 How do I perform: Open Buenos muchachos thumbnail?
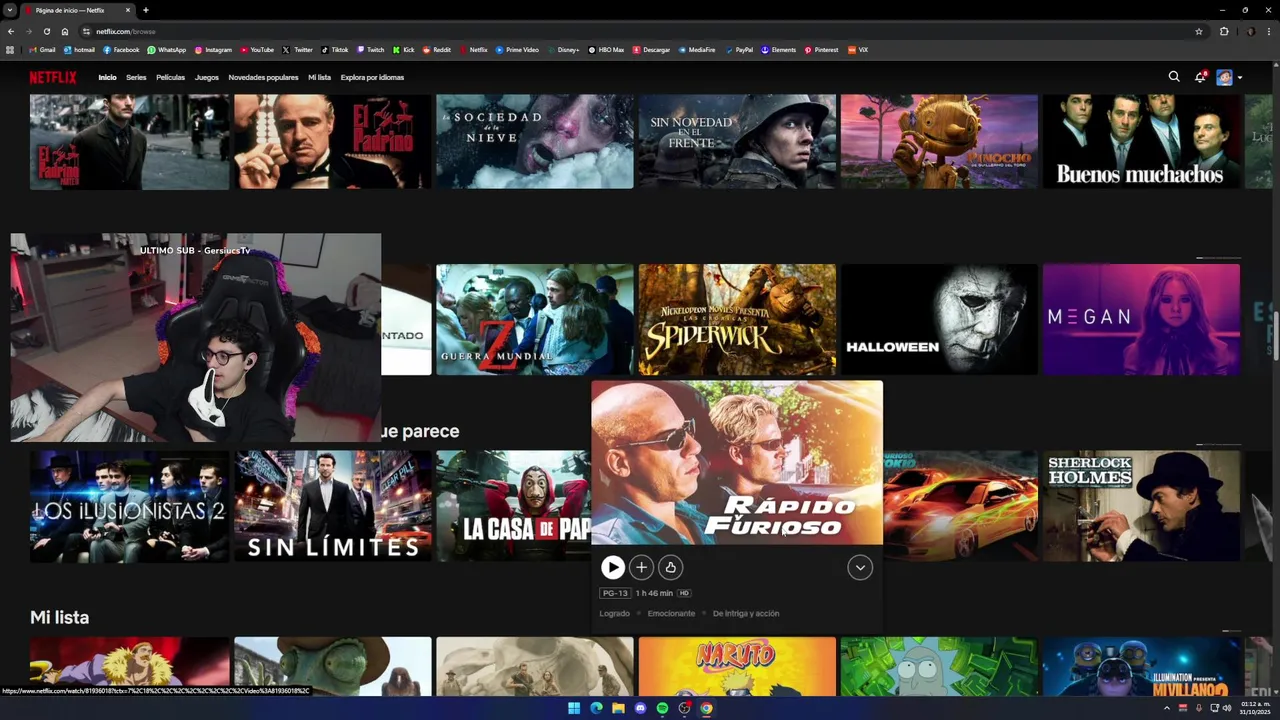pyautogui.click(x=1142, y=141)
